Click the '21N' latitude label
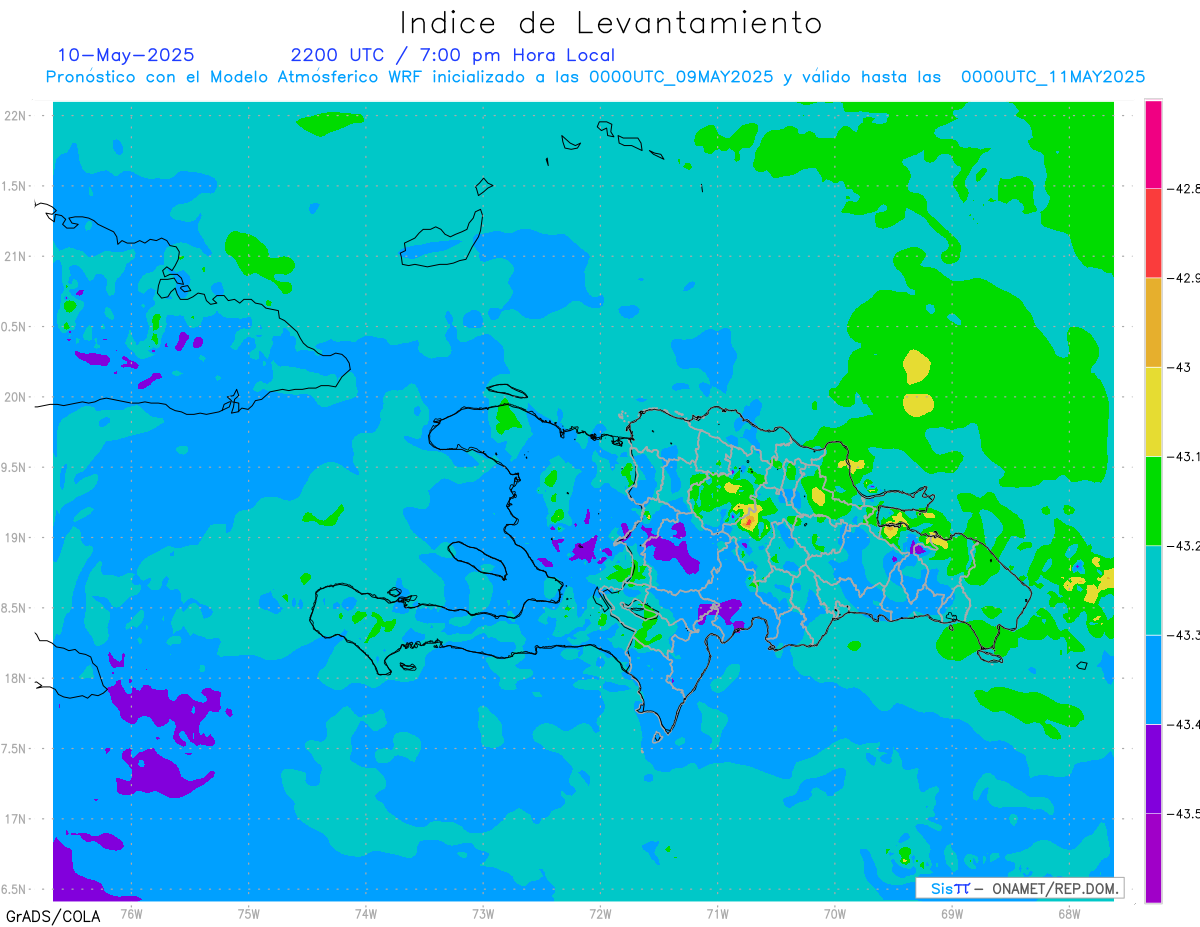 17,256
